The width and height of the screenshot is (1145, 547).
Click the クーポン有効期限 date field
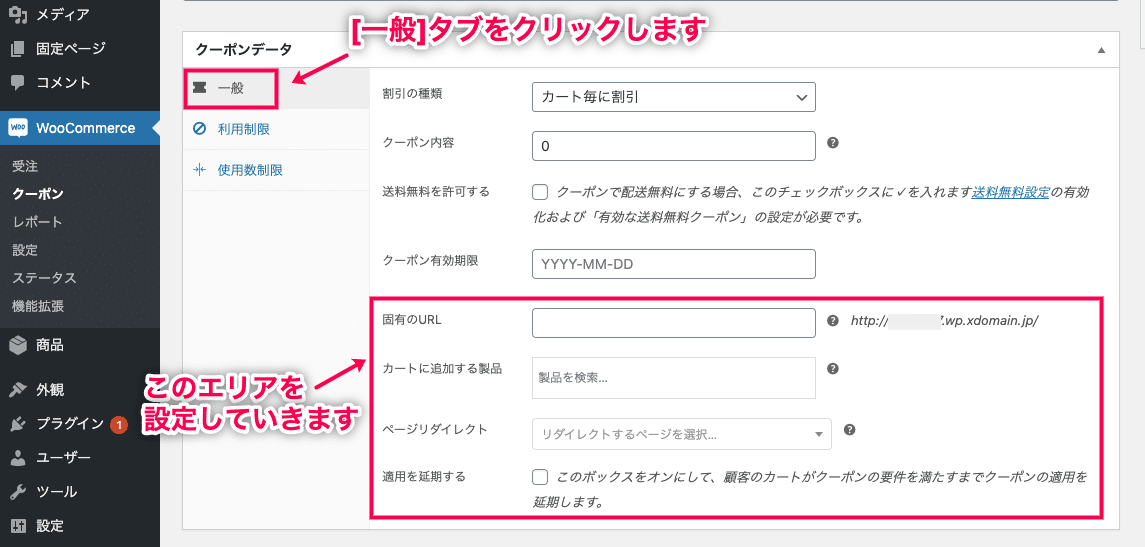[673, 264]
